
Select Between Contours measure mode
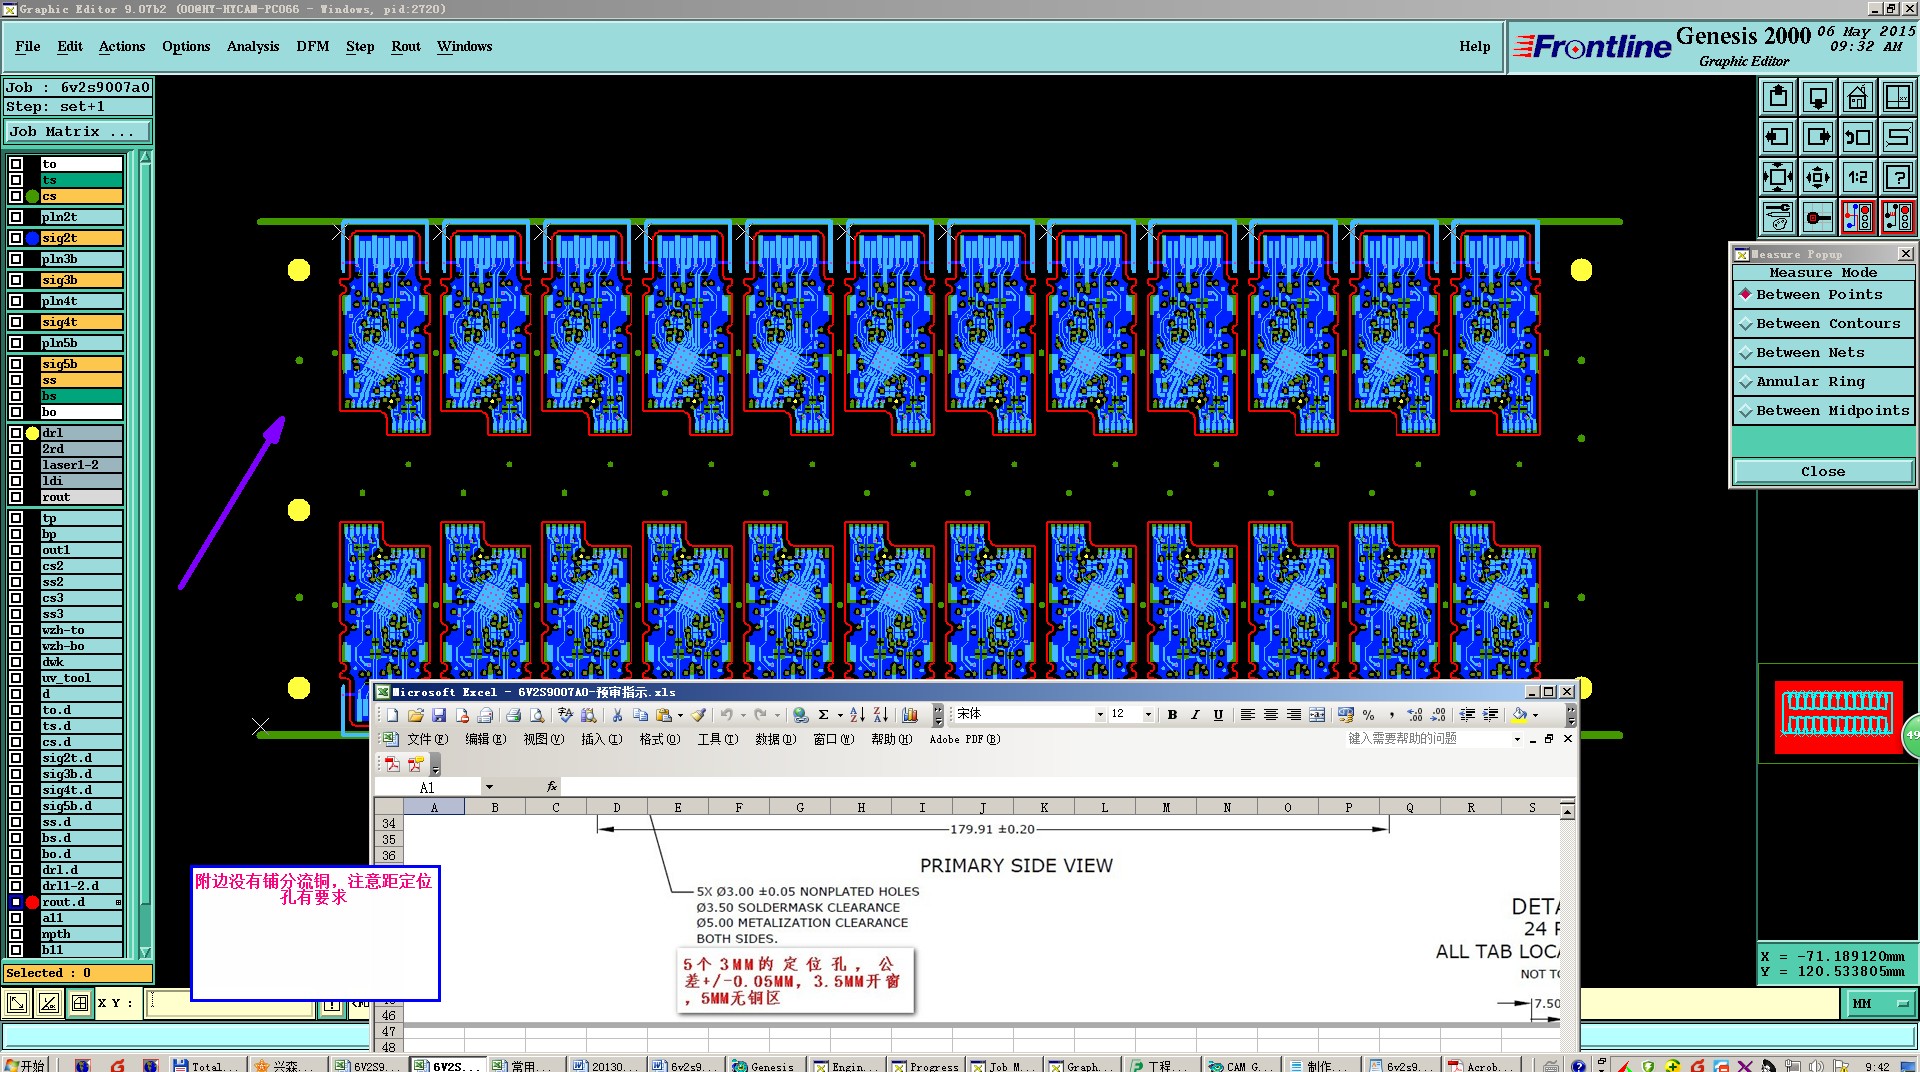coord(1824,324)
